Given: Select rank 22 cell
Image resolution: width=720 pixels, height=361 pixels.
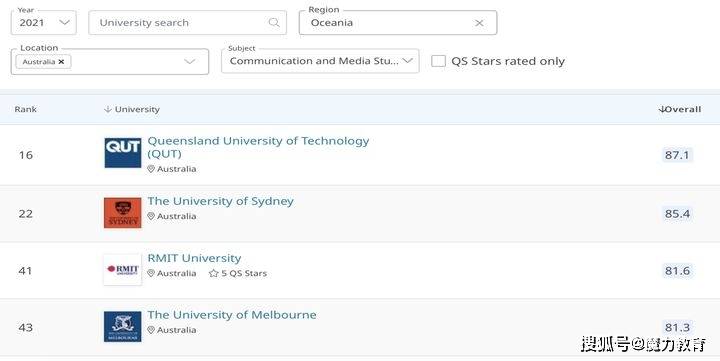Looking at the screenshot, I should [26, 214].
